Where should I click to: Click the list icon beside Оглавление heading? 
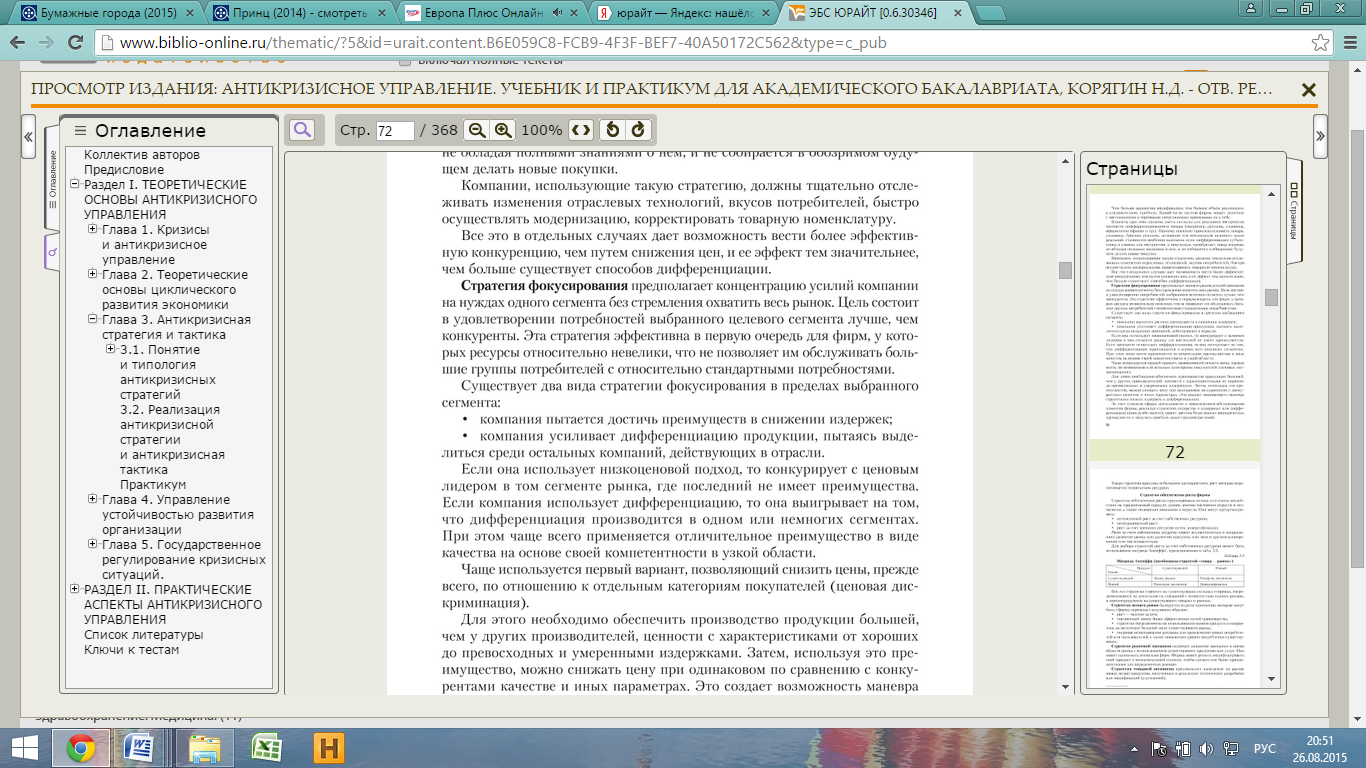coord(81,131)
